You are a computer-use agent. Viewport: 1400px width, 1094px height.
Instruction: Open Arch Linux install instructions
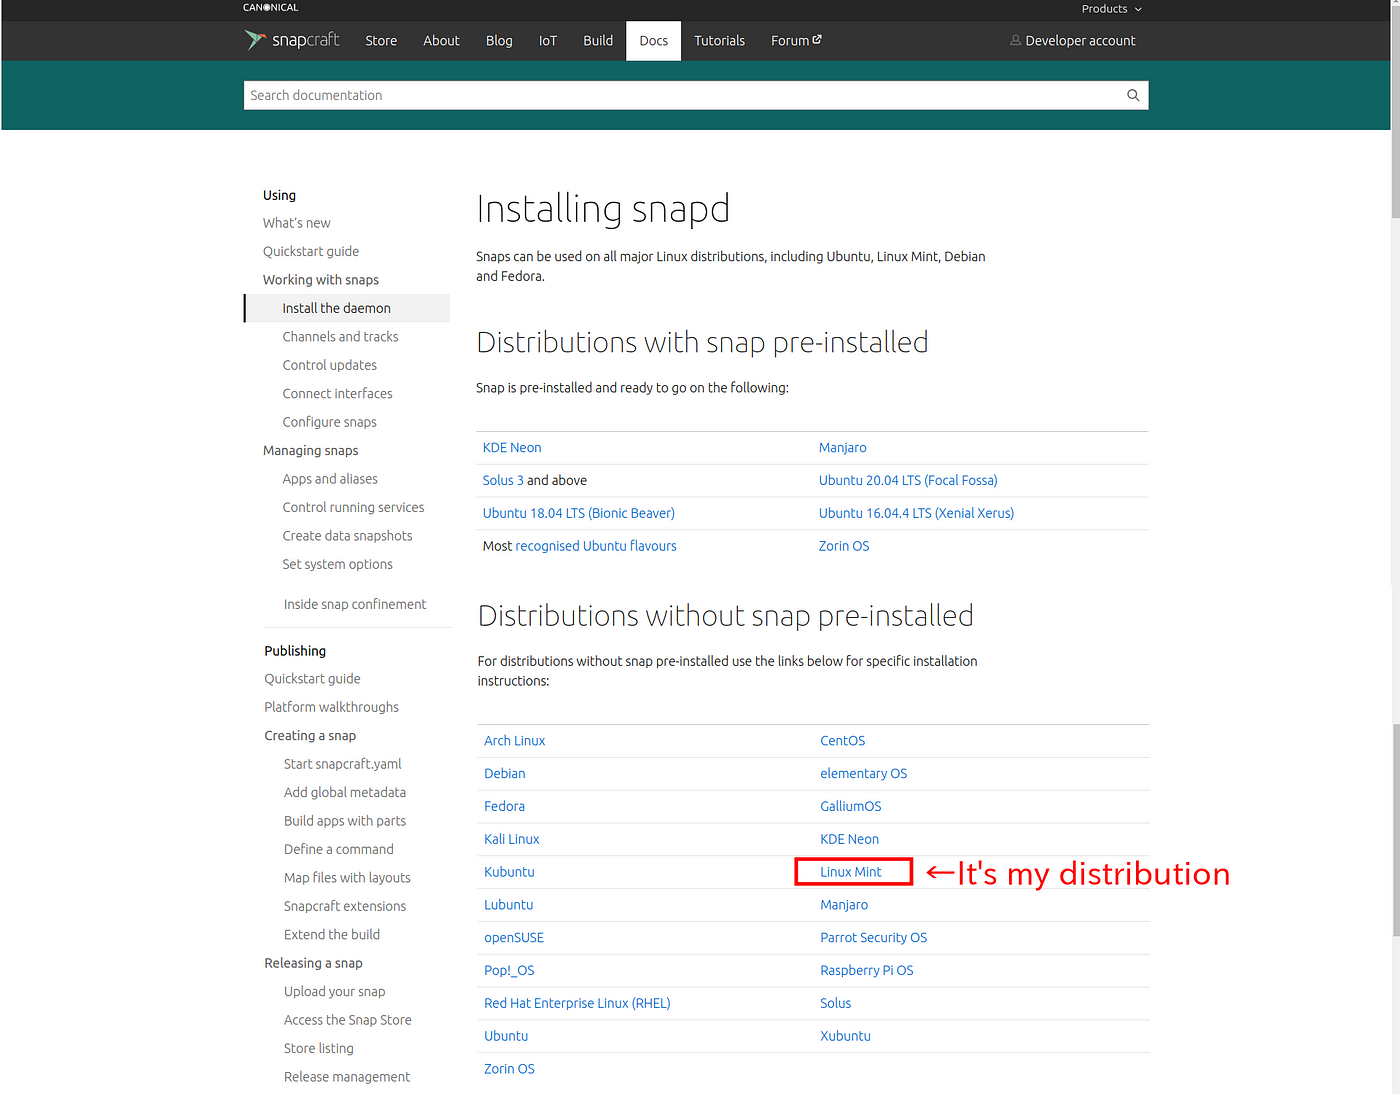point(514,741)
